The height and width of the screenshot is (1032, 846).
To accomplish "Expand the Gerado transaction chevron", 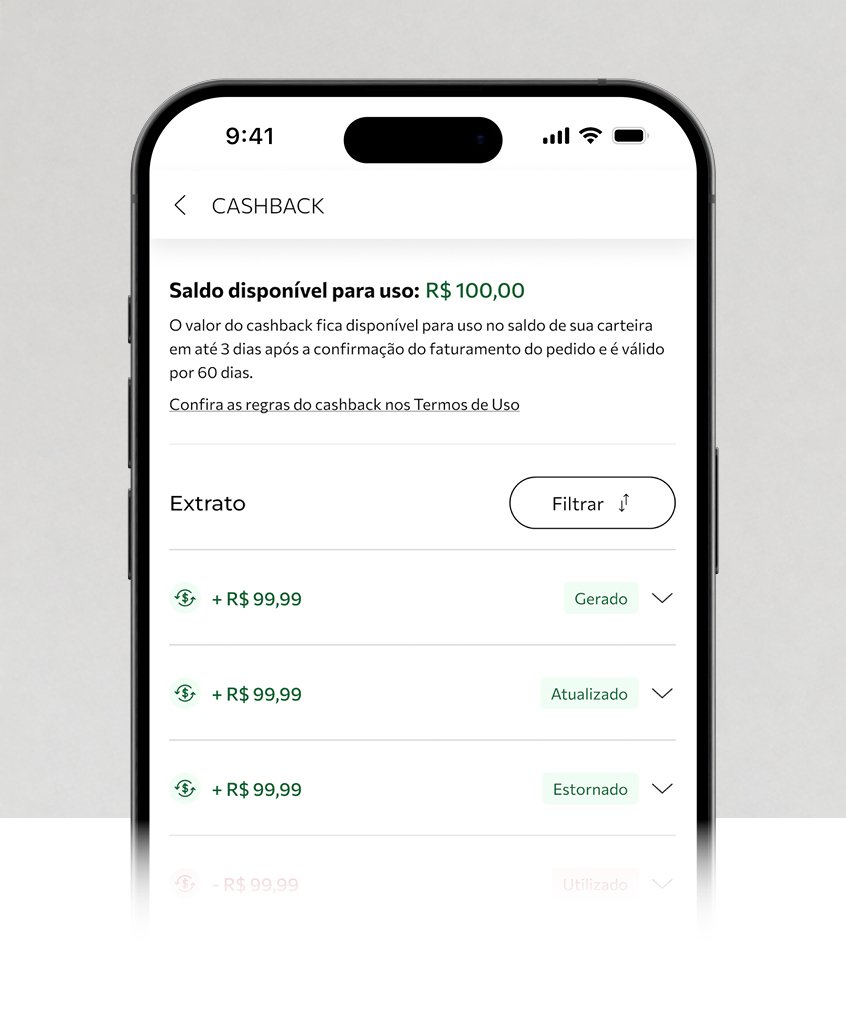I will [x=662, y=598].
